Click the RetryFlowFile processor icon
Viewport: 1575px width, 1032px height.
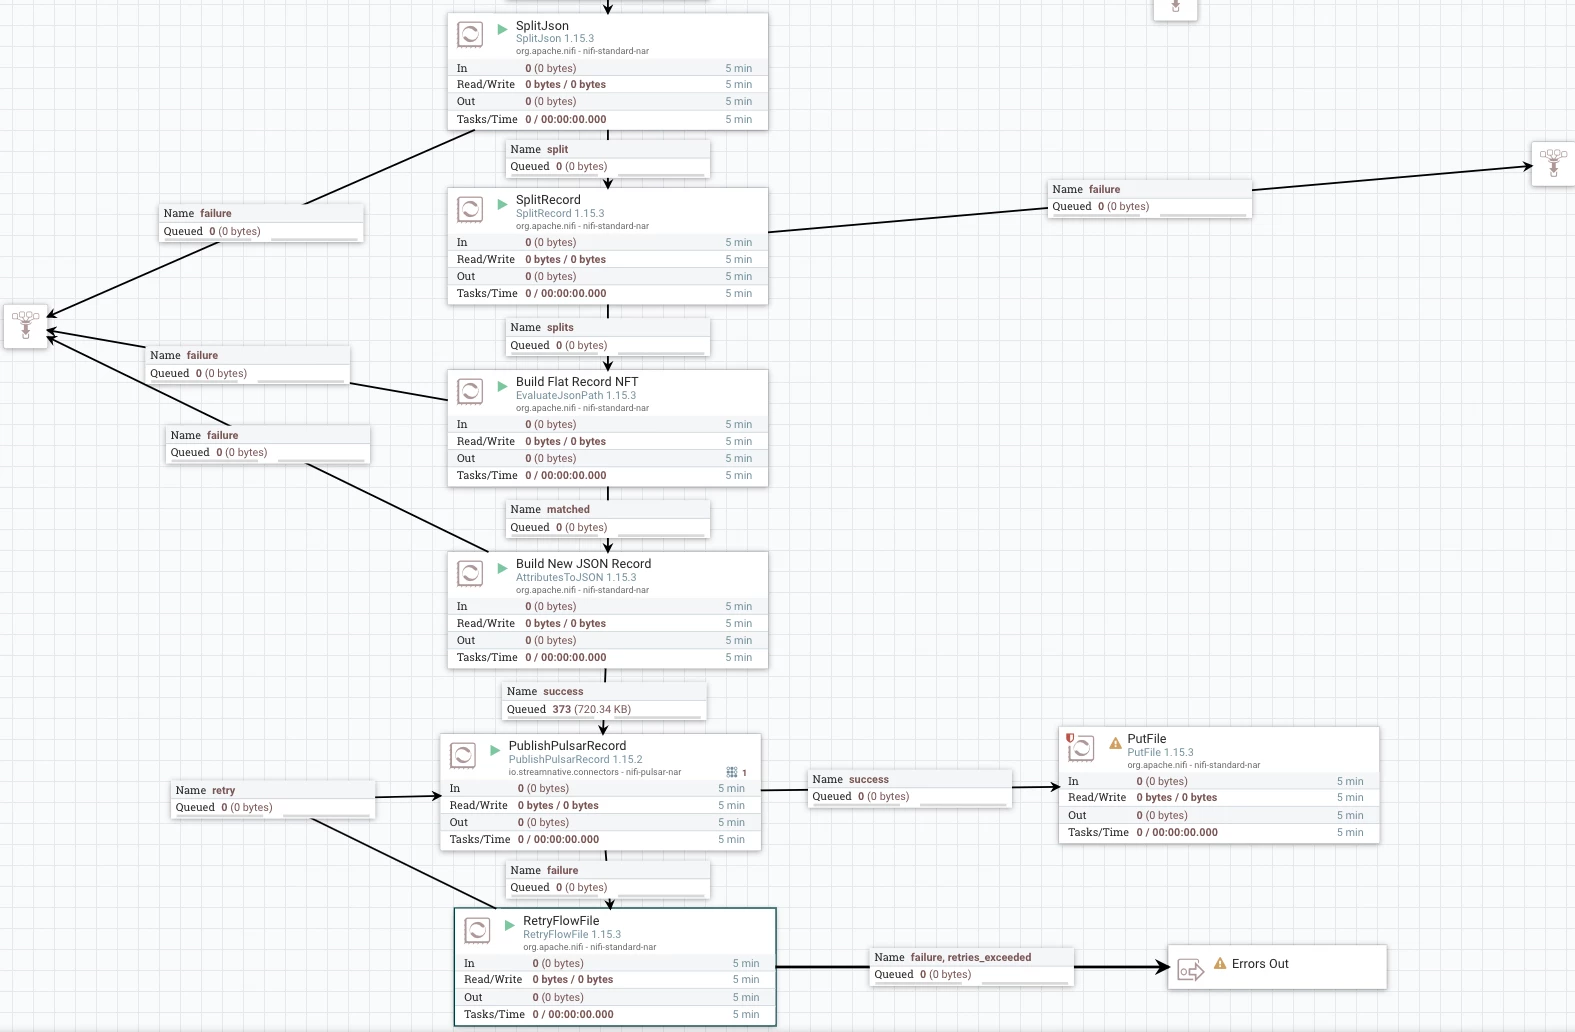point(478,931)
